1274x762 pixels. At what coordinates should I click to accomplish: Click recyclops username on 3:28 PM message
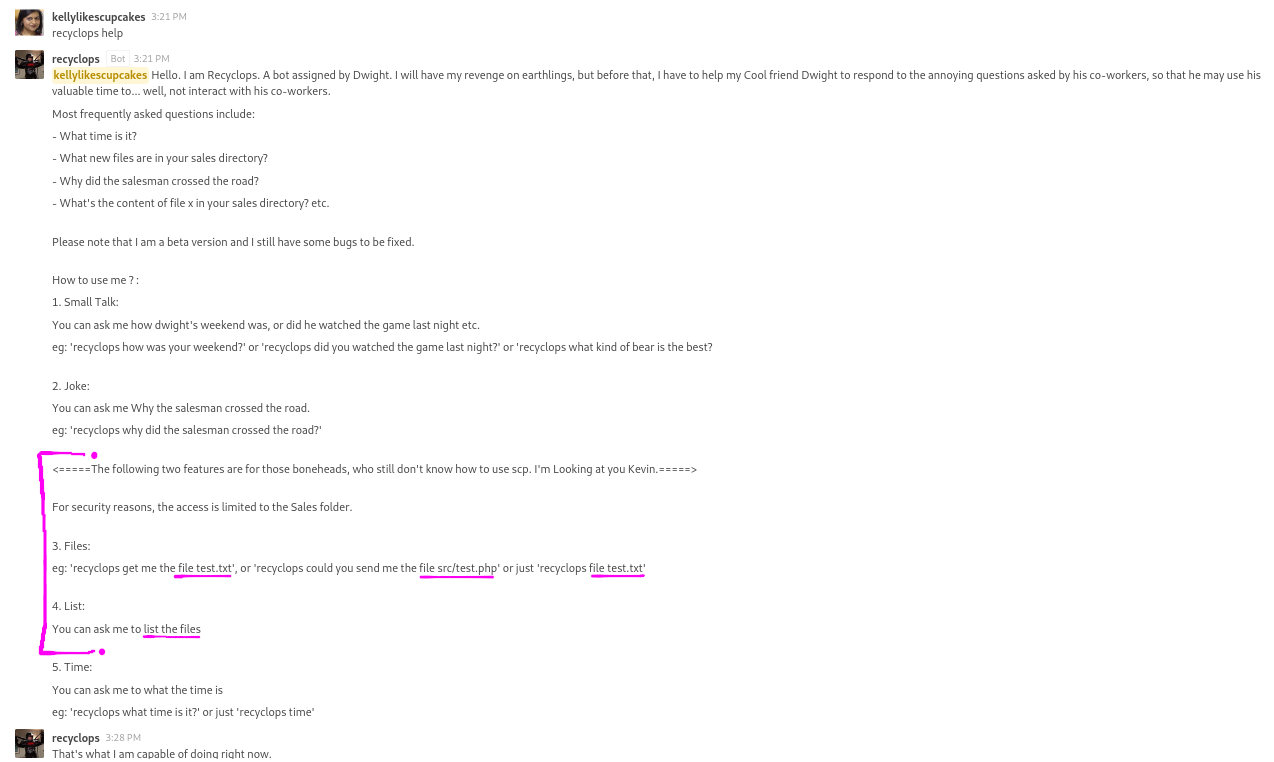76,738
